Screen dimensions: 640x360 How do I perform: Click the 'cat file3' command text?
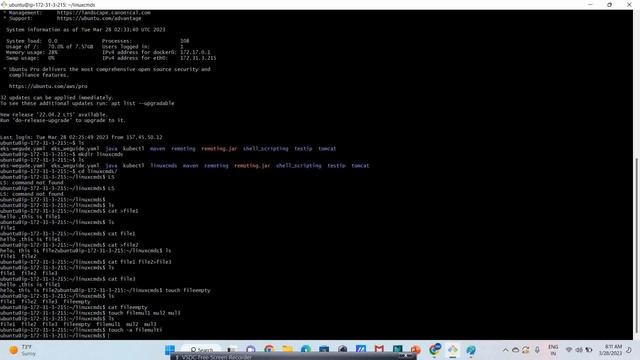click(x=121, y=279)
